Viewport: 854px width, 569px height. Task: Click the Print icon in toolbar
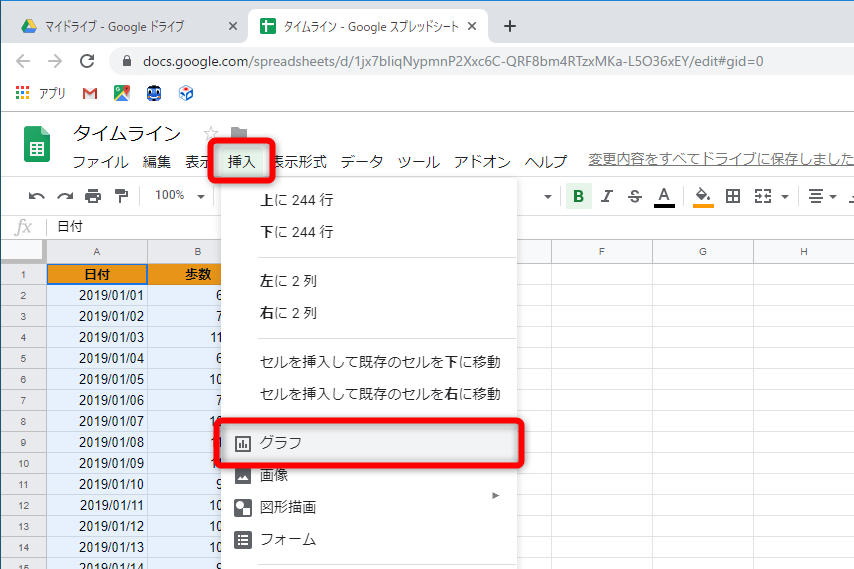click(93, 195)
